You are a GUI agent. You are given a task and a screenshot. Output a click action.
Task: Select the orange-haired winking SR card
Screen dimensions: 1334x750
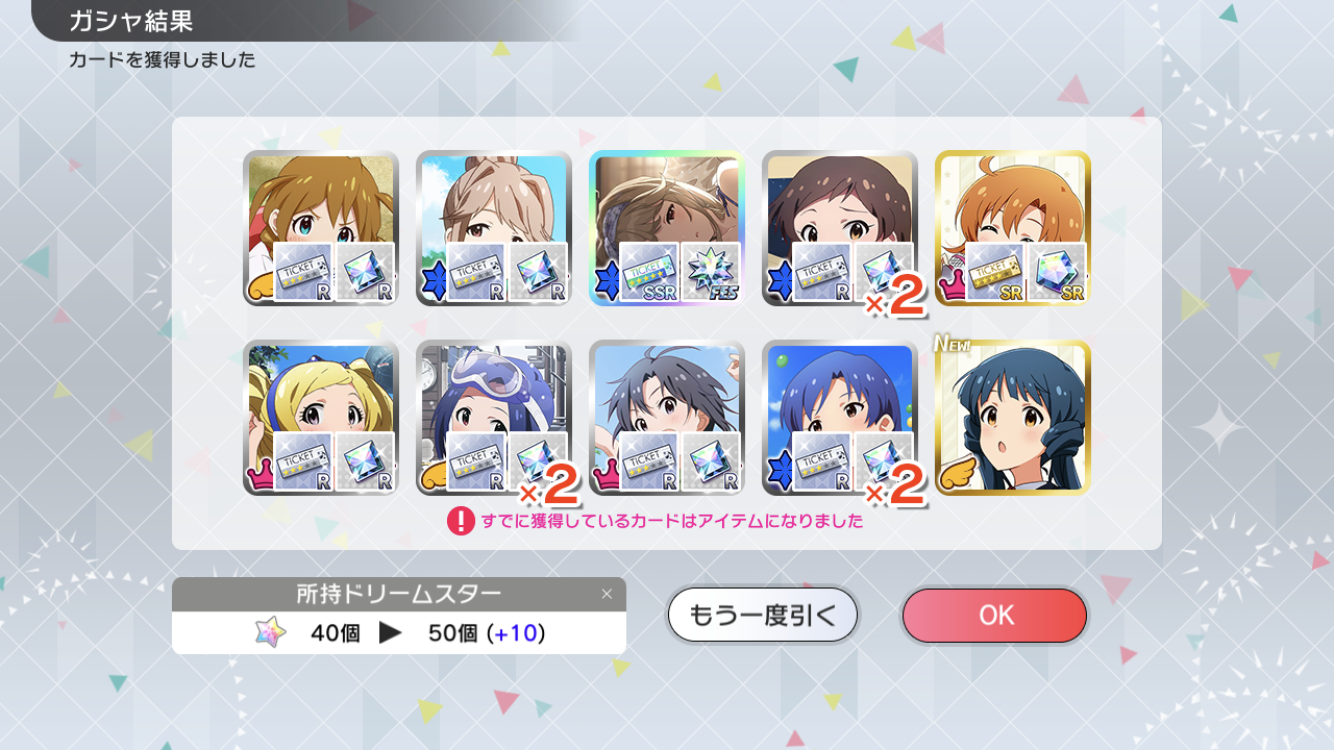point(1012,228)
